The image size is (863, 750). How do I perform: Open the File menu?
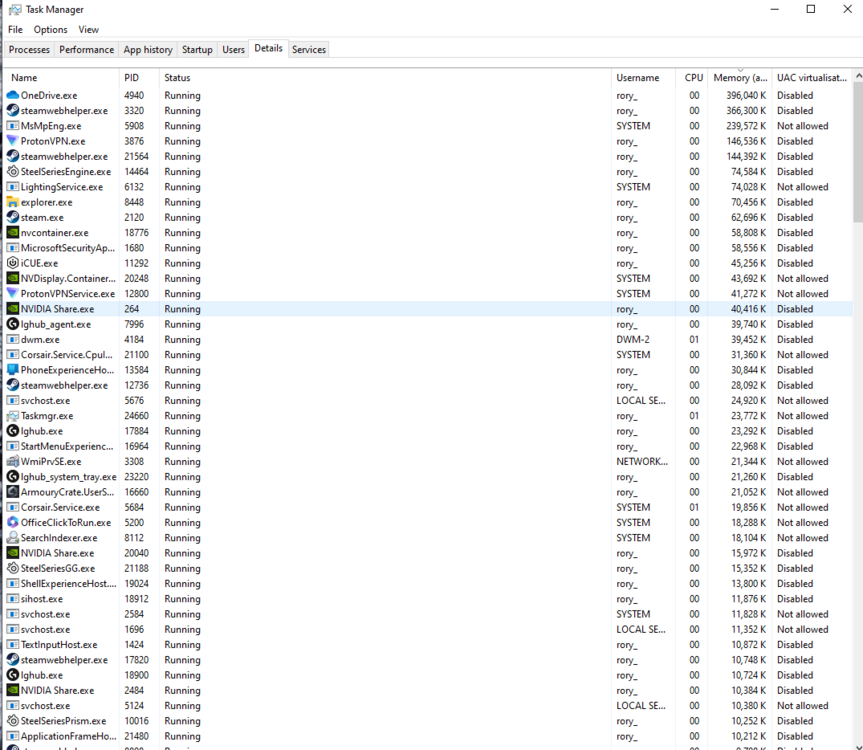[x=15, y=30]
